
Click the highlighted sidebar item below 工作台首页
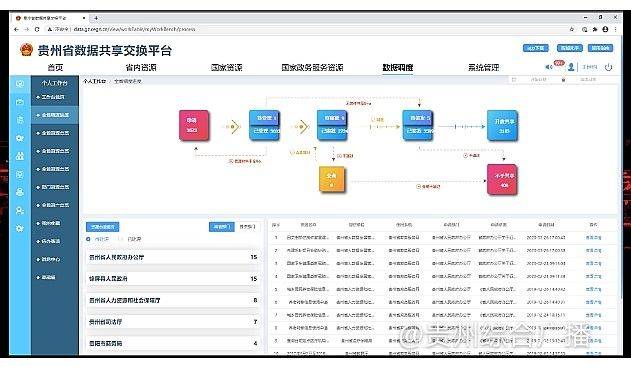(55, 115)
